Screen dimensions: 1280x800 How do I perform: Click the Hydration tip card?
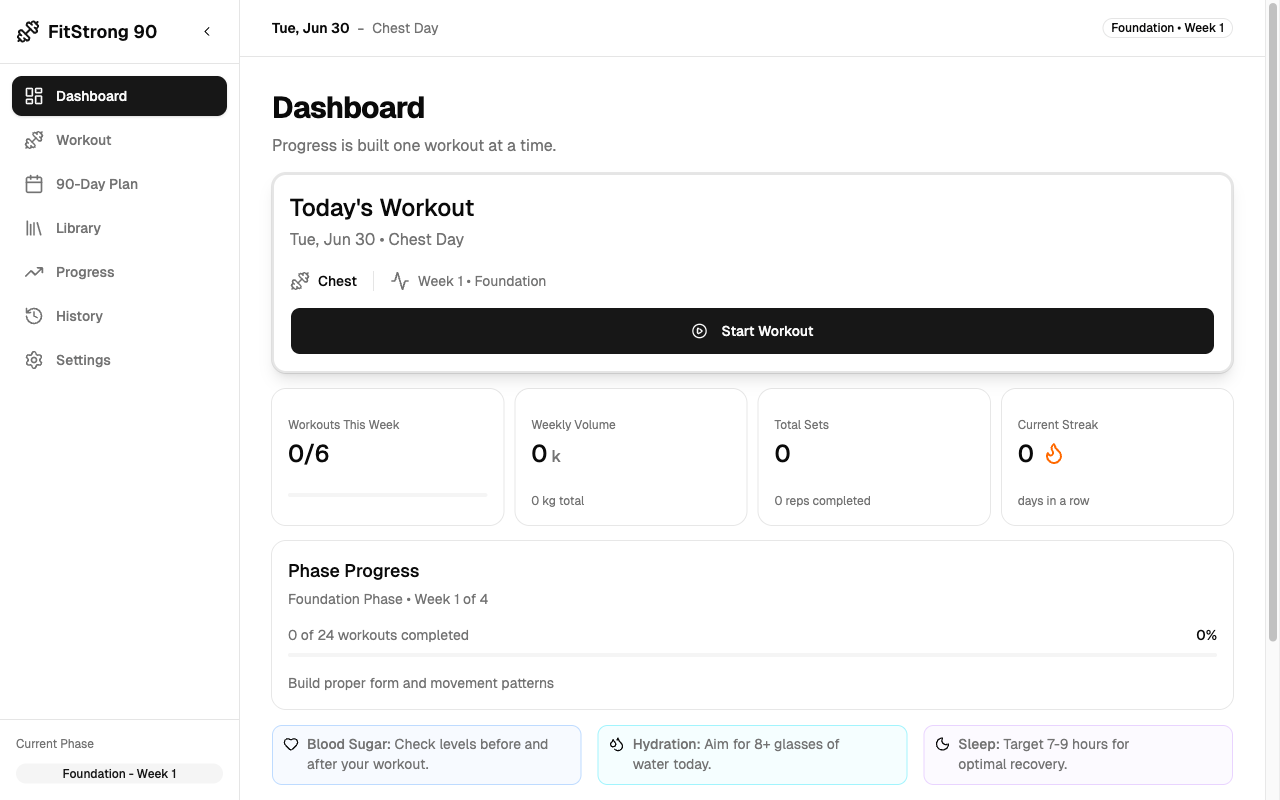click(752, 755)
